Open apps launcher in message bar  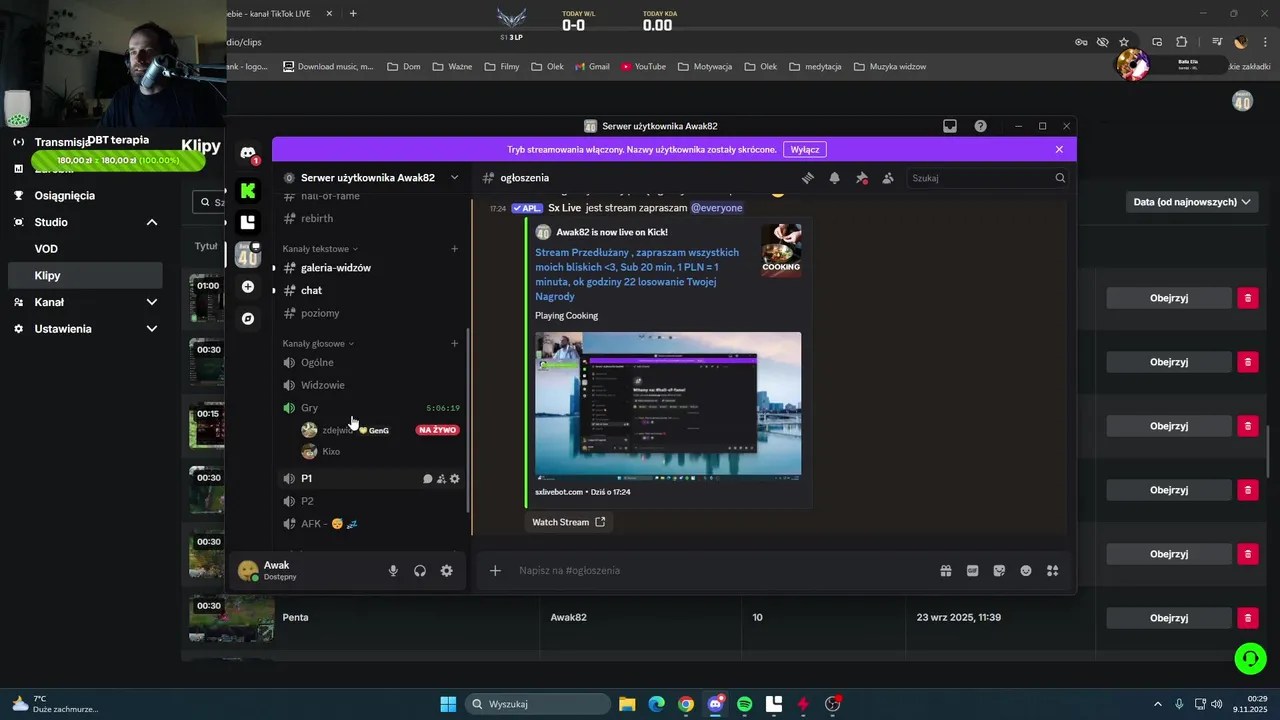(x=1052, y=571)
